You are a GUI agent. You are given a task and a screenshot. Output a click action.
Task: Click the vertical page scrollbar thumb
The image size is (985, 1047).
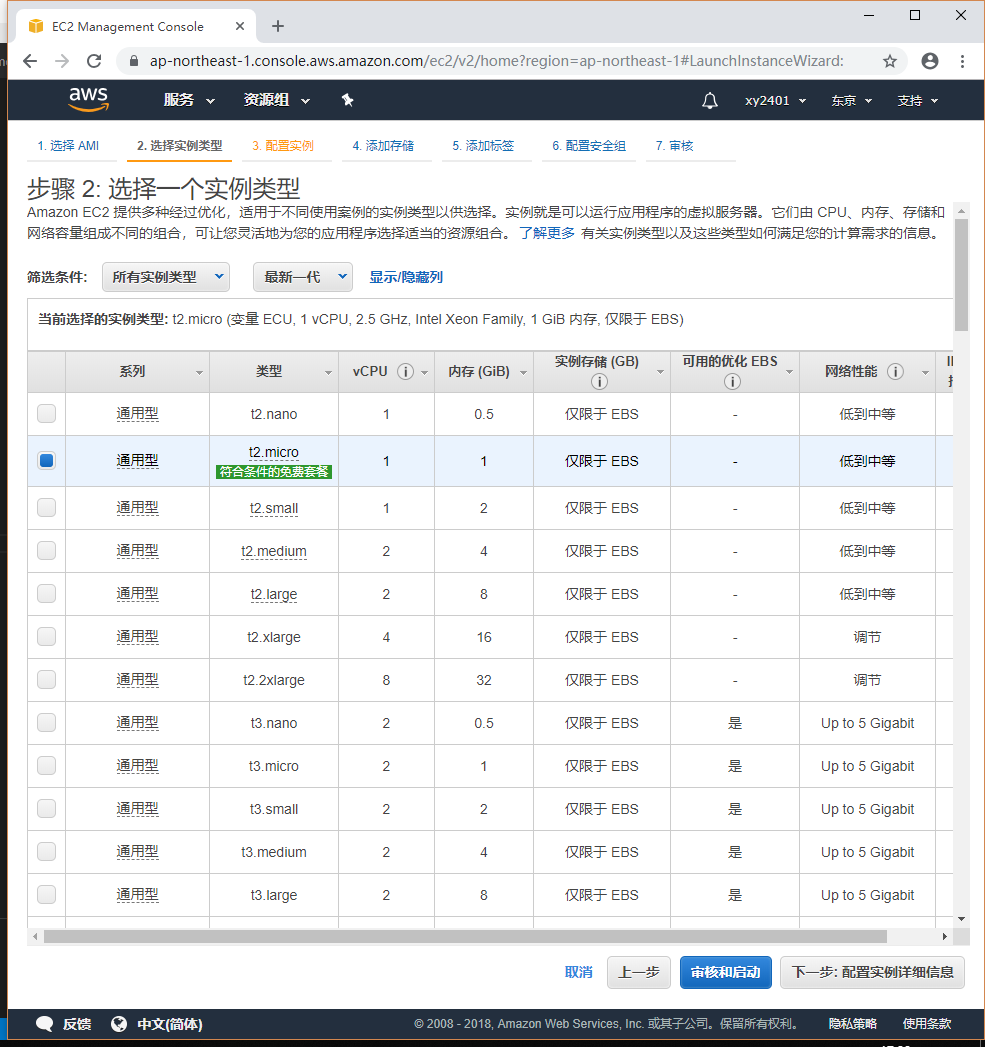pos(961,275)
